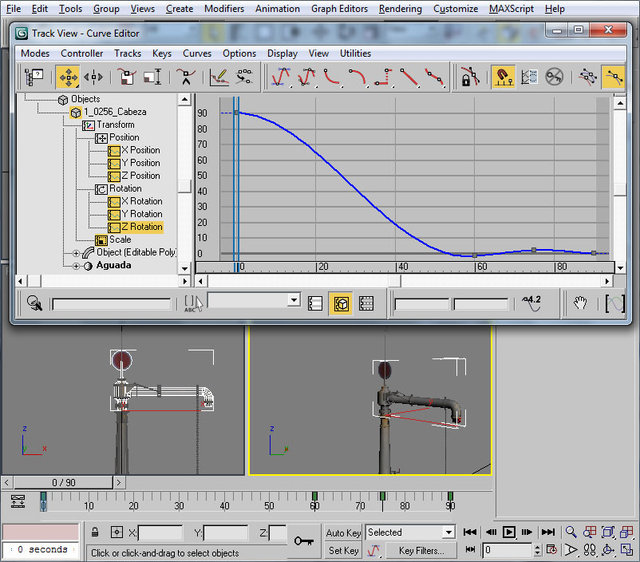
Task: Toggle Set Key mode button
Action: [343, 550]
